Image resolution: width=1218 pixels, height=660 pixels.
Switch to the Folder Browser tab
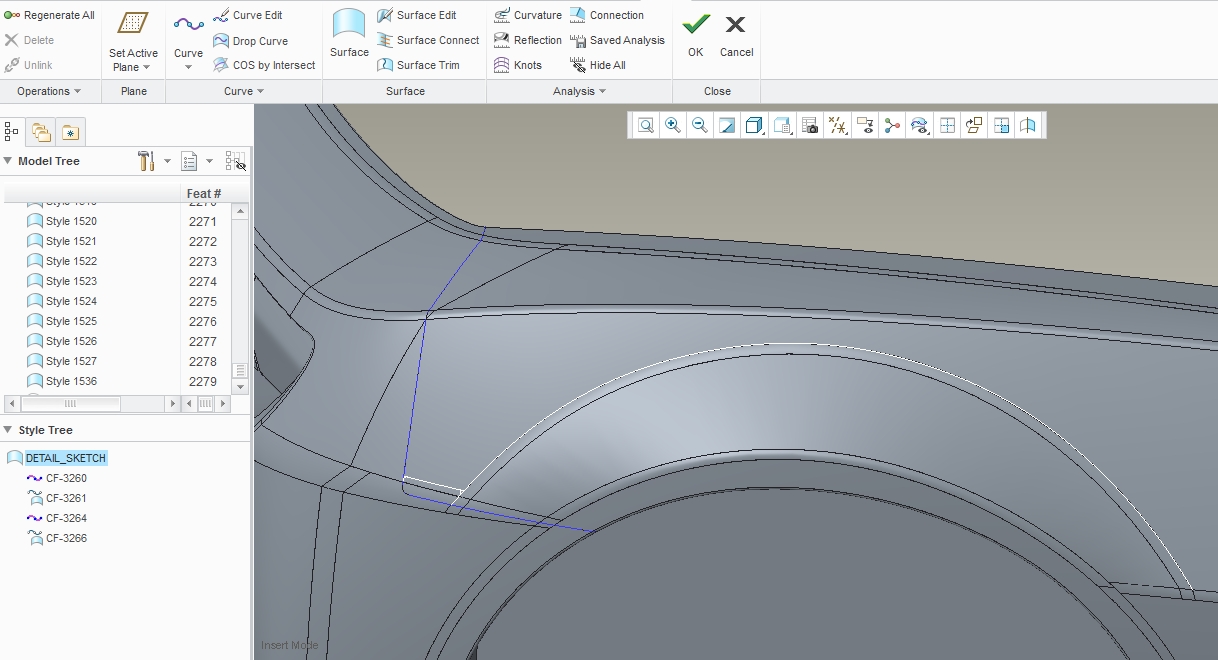(x=41, y=131)
